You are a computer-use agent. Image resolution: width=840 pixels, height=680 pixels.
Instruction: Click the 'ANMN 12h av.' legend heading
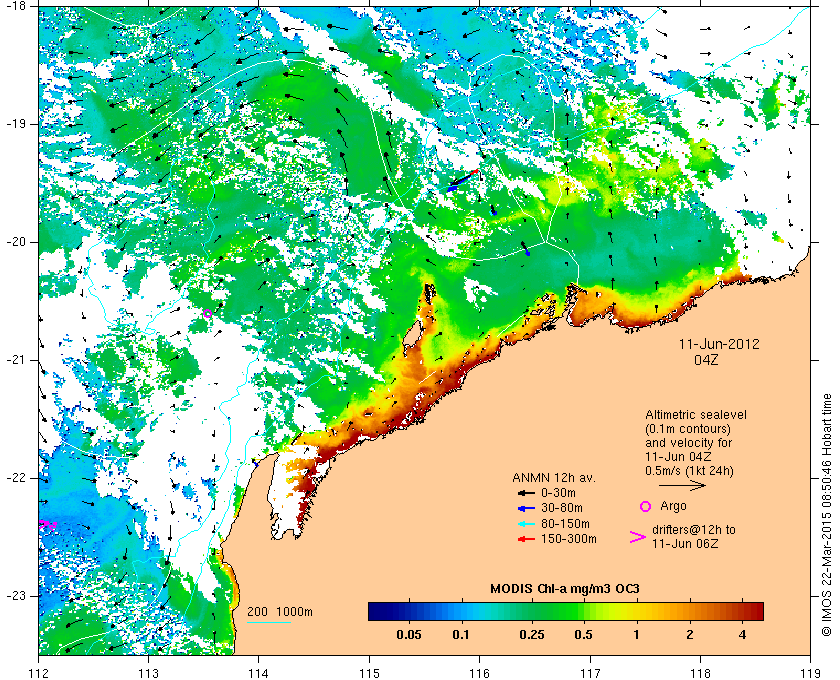(554, 478)
